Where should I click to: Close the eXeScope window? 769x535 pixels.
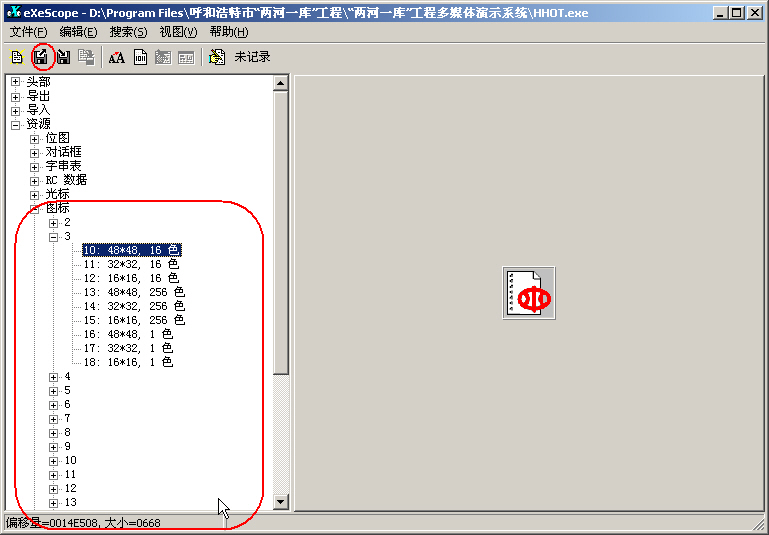pyautogui.click(x=755, y=13)
